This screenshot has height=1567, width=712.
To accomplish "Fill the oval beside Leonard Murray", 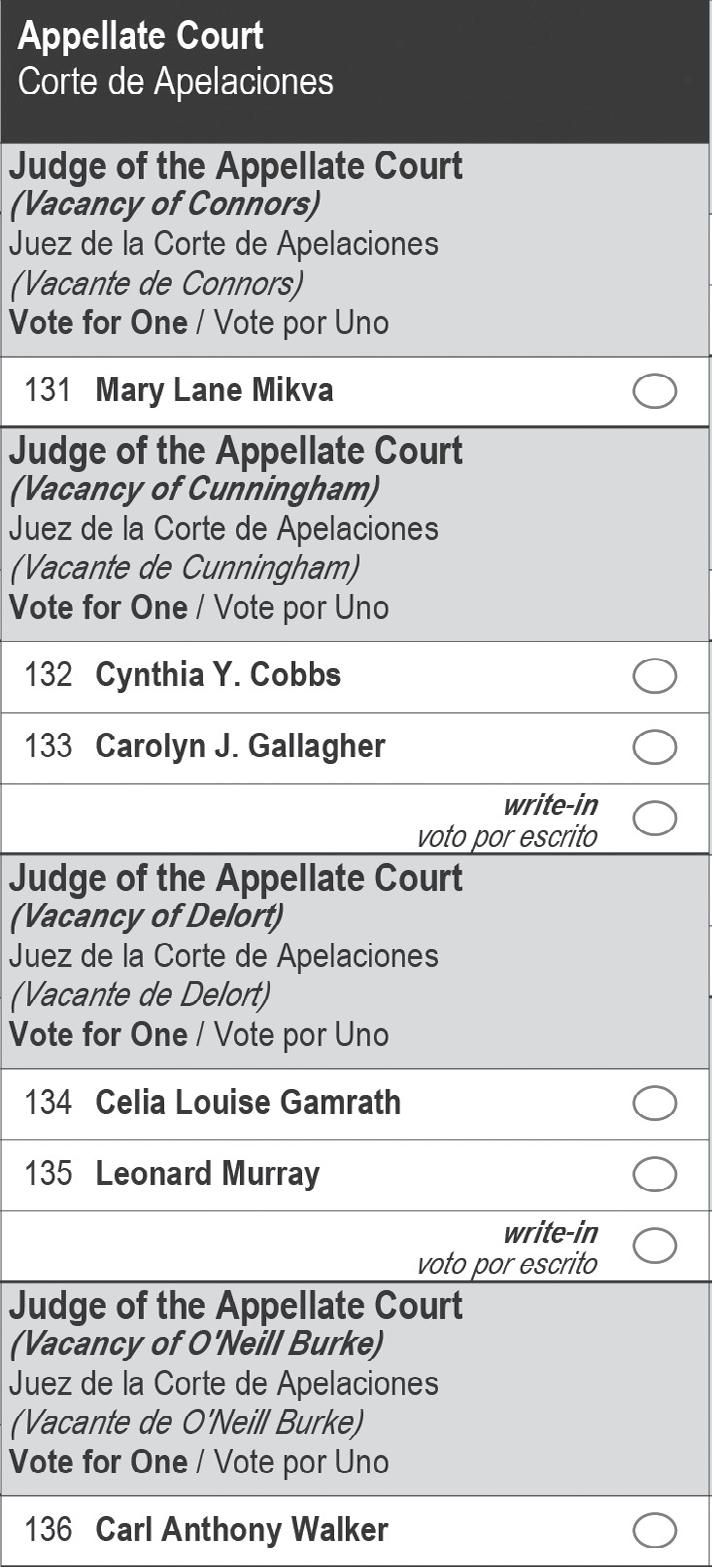I will pos(655,1174).
